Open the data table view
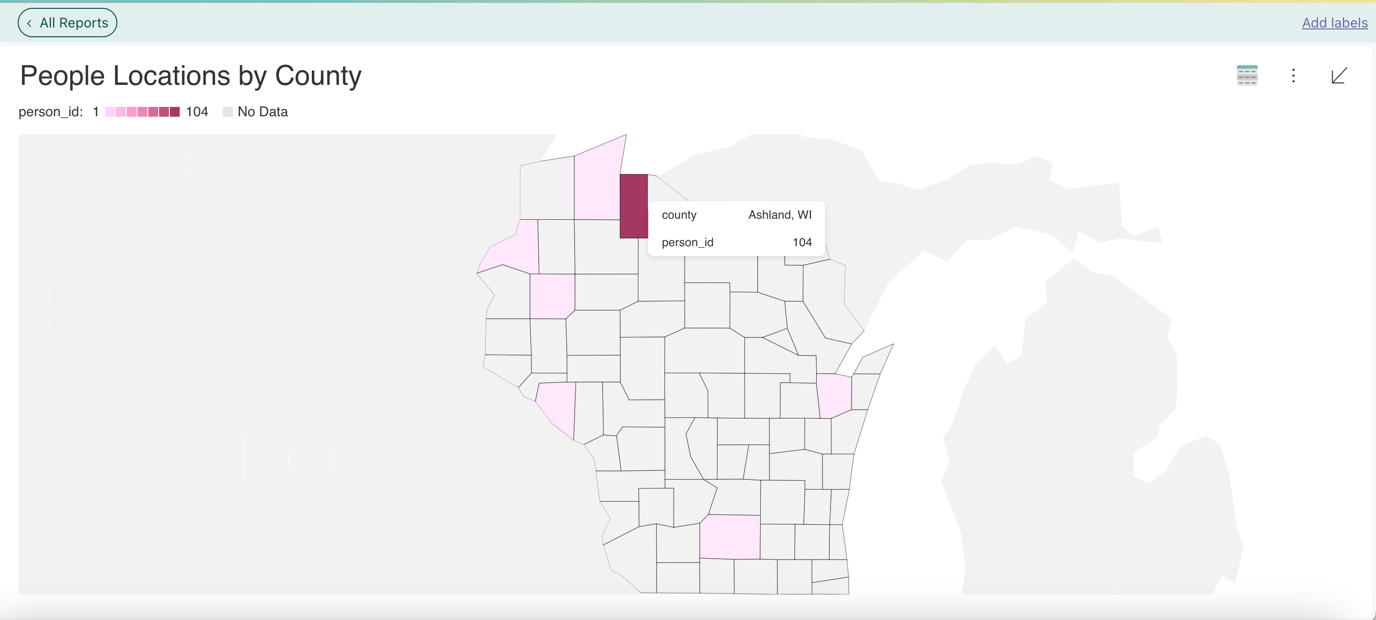Viewport: 1376px width, 620px height. coord(1247,75)
